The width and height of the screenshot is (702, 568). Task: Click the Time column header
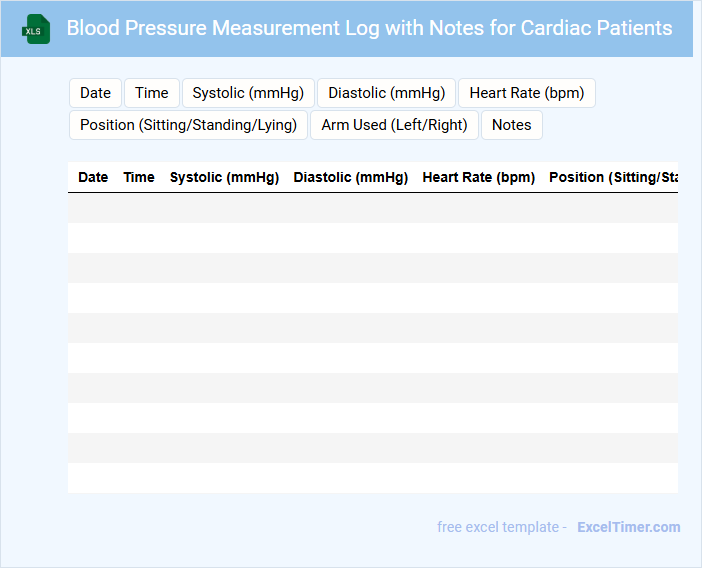click(139, 177)
